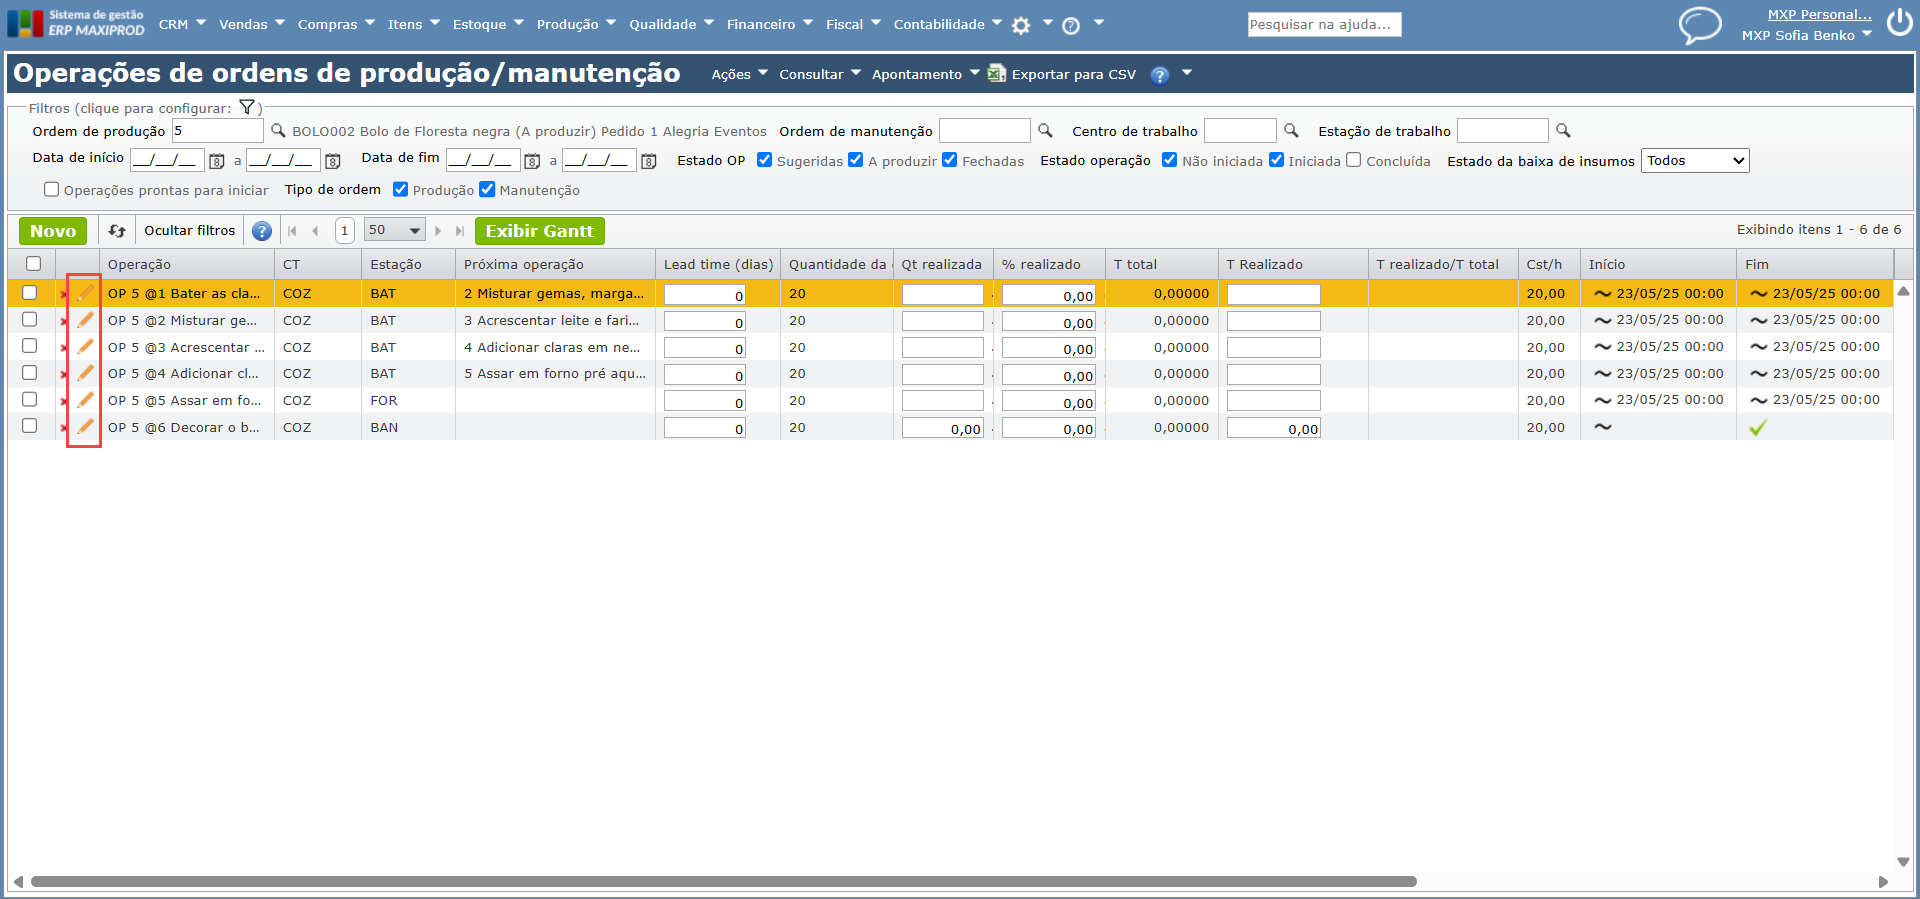The width and height of the screenshot is (1920, 899).
Task: Click the green Novo button
Action: click(53, 231)
